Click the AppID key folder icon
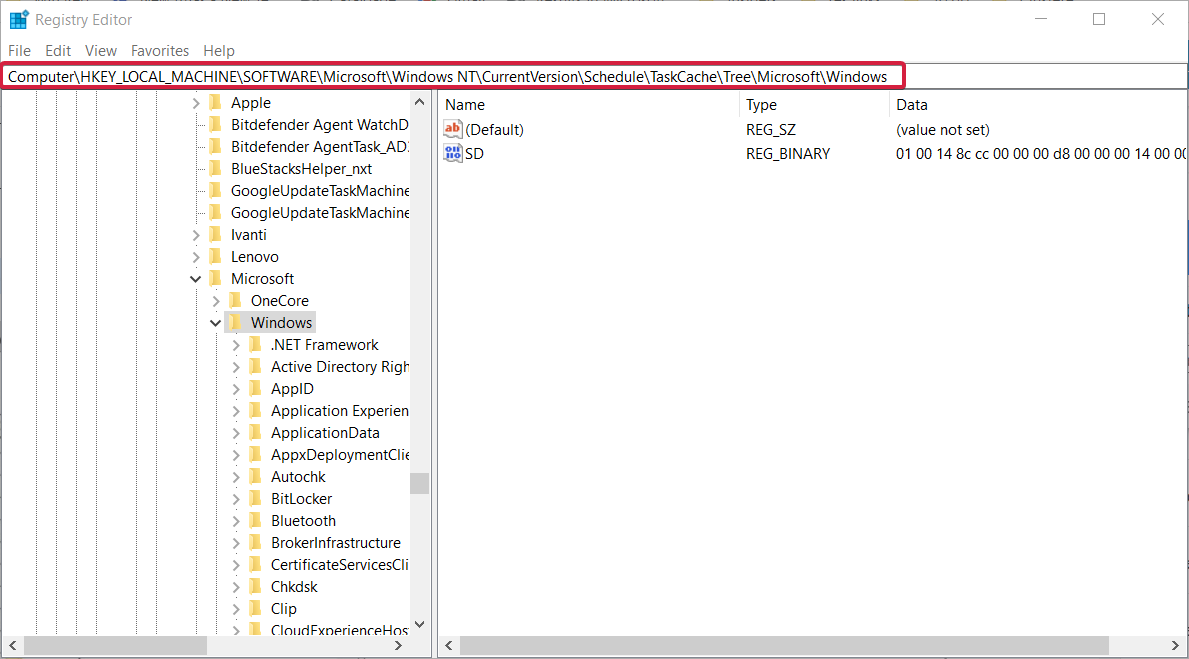 pos(256,388)
